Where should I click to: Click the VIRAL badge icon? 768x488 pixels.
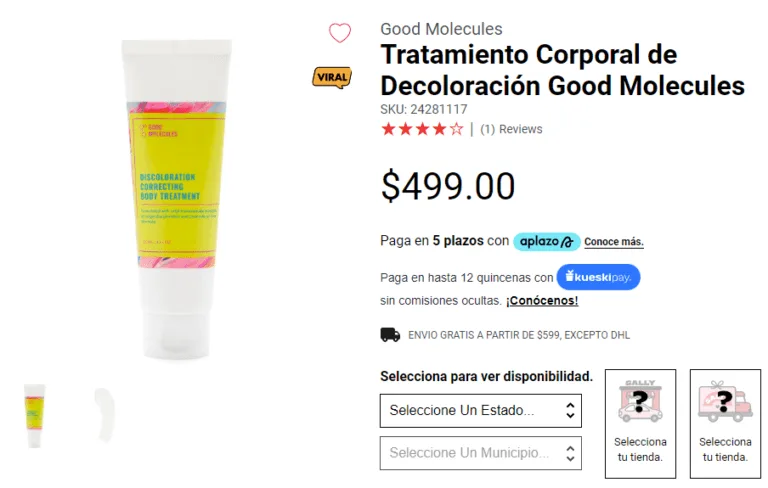[x=332, y=77]
